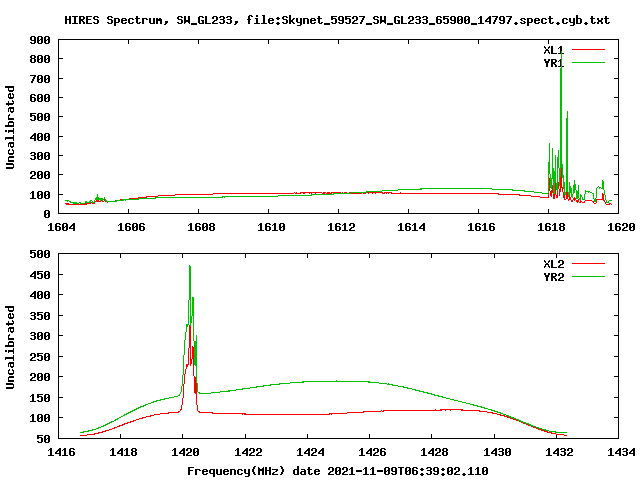This screenshot has height=480, width=640.
Task: Click the 50 y-axis tick label
Action: (x=44, y=439)
